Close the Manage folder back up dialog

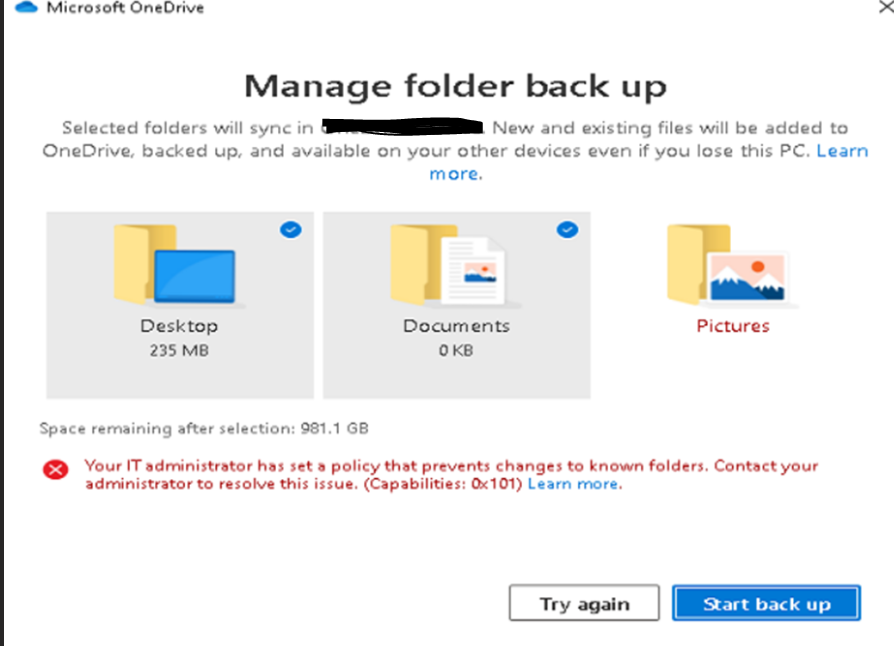[885, 8]
